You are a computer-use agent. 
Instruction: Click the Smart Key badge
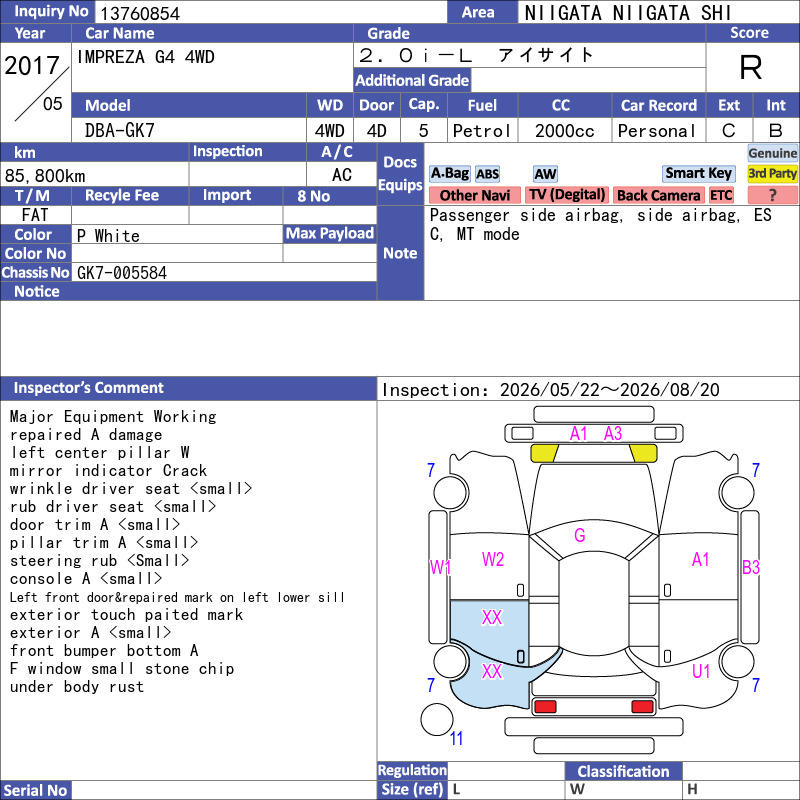[698, 173]
